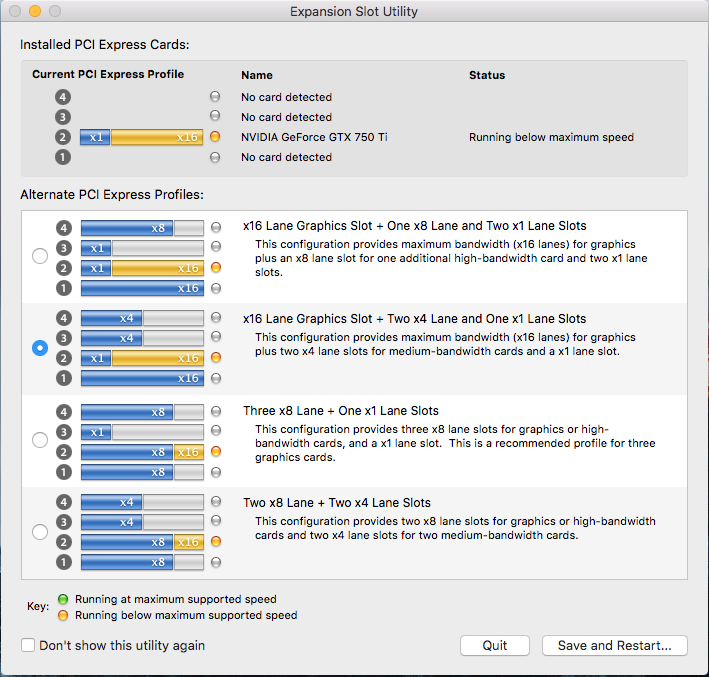Click the x1 lane segment in current profile
Screen dimensions: 709x677
tap(96, 137)
